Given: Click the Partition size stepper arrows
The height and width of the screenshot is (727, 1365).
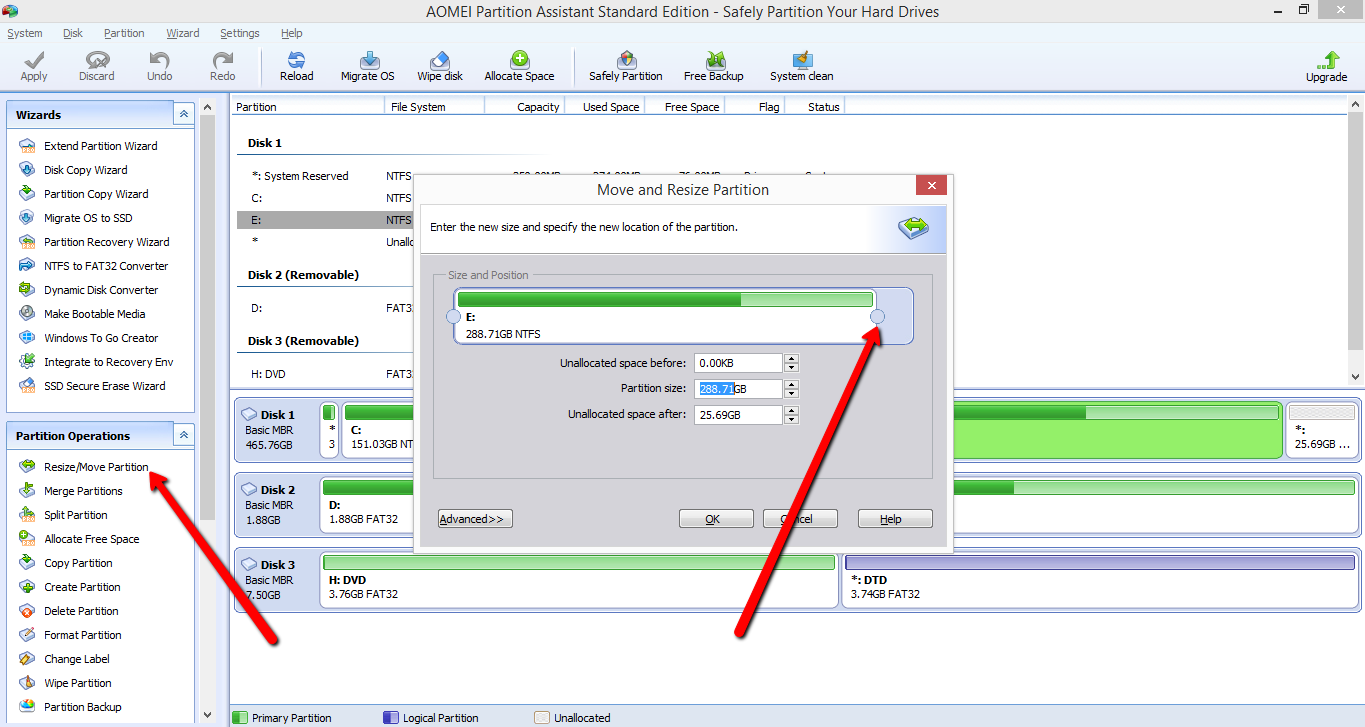Looking at the screenshot, I should tap(791, 389).
